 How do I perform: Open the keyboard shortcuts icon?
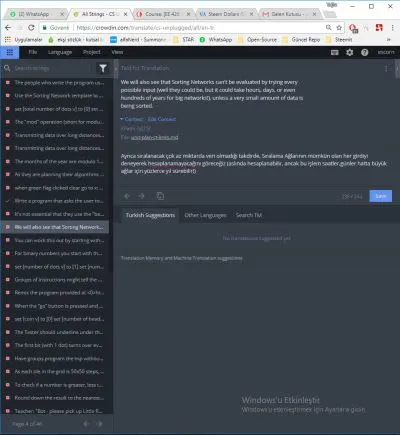pyautogui.click(x=334, y=52)
